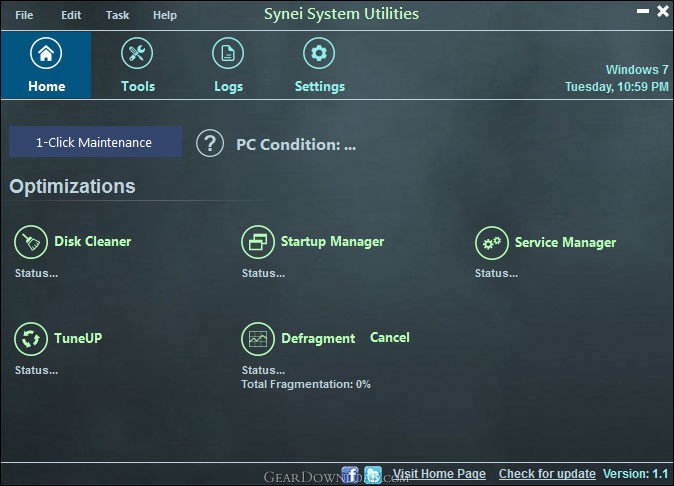
Task: Close the Synei System Utilities window
Action: coord(663,11)
